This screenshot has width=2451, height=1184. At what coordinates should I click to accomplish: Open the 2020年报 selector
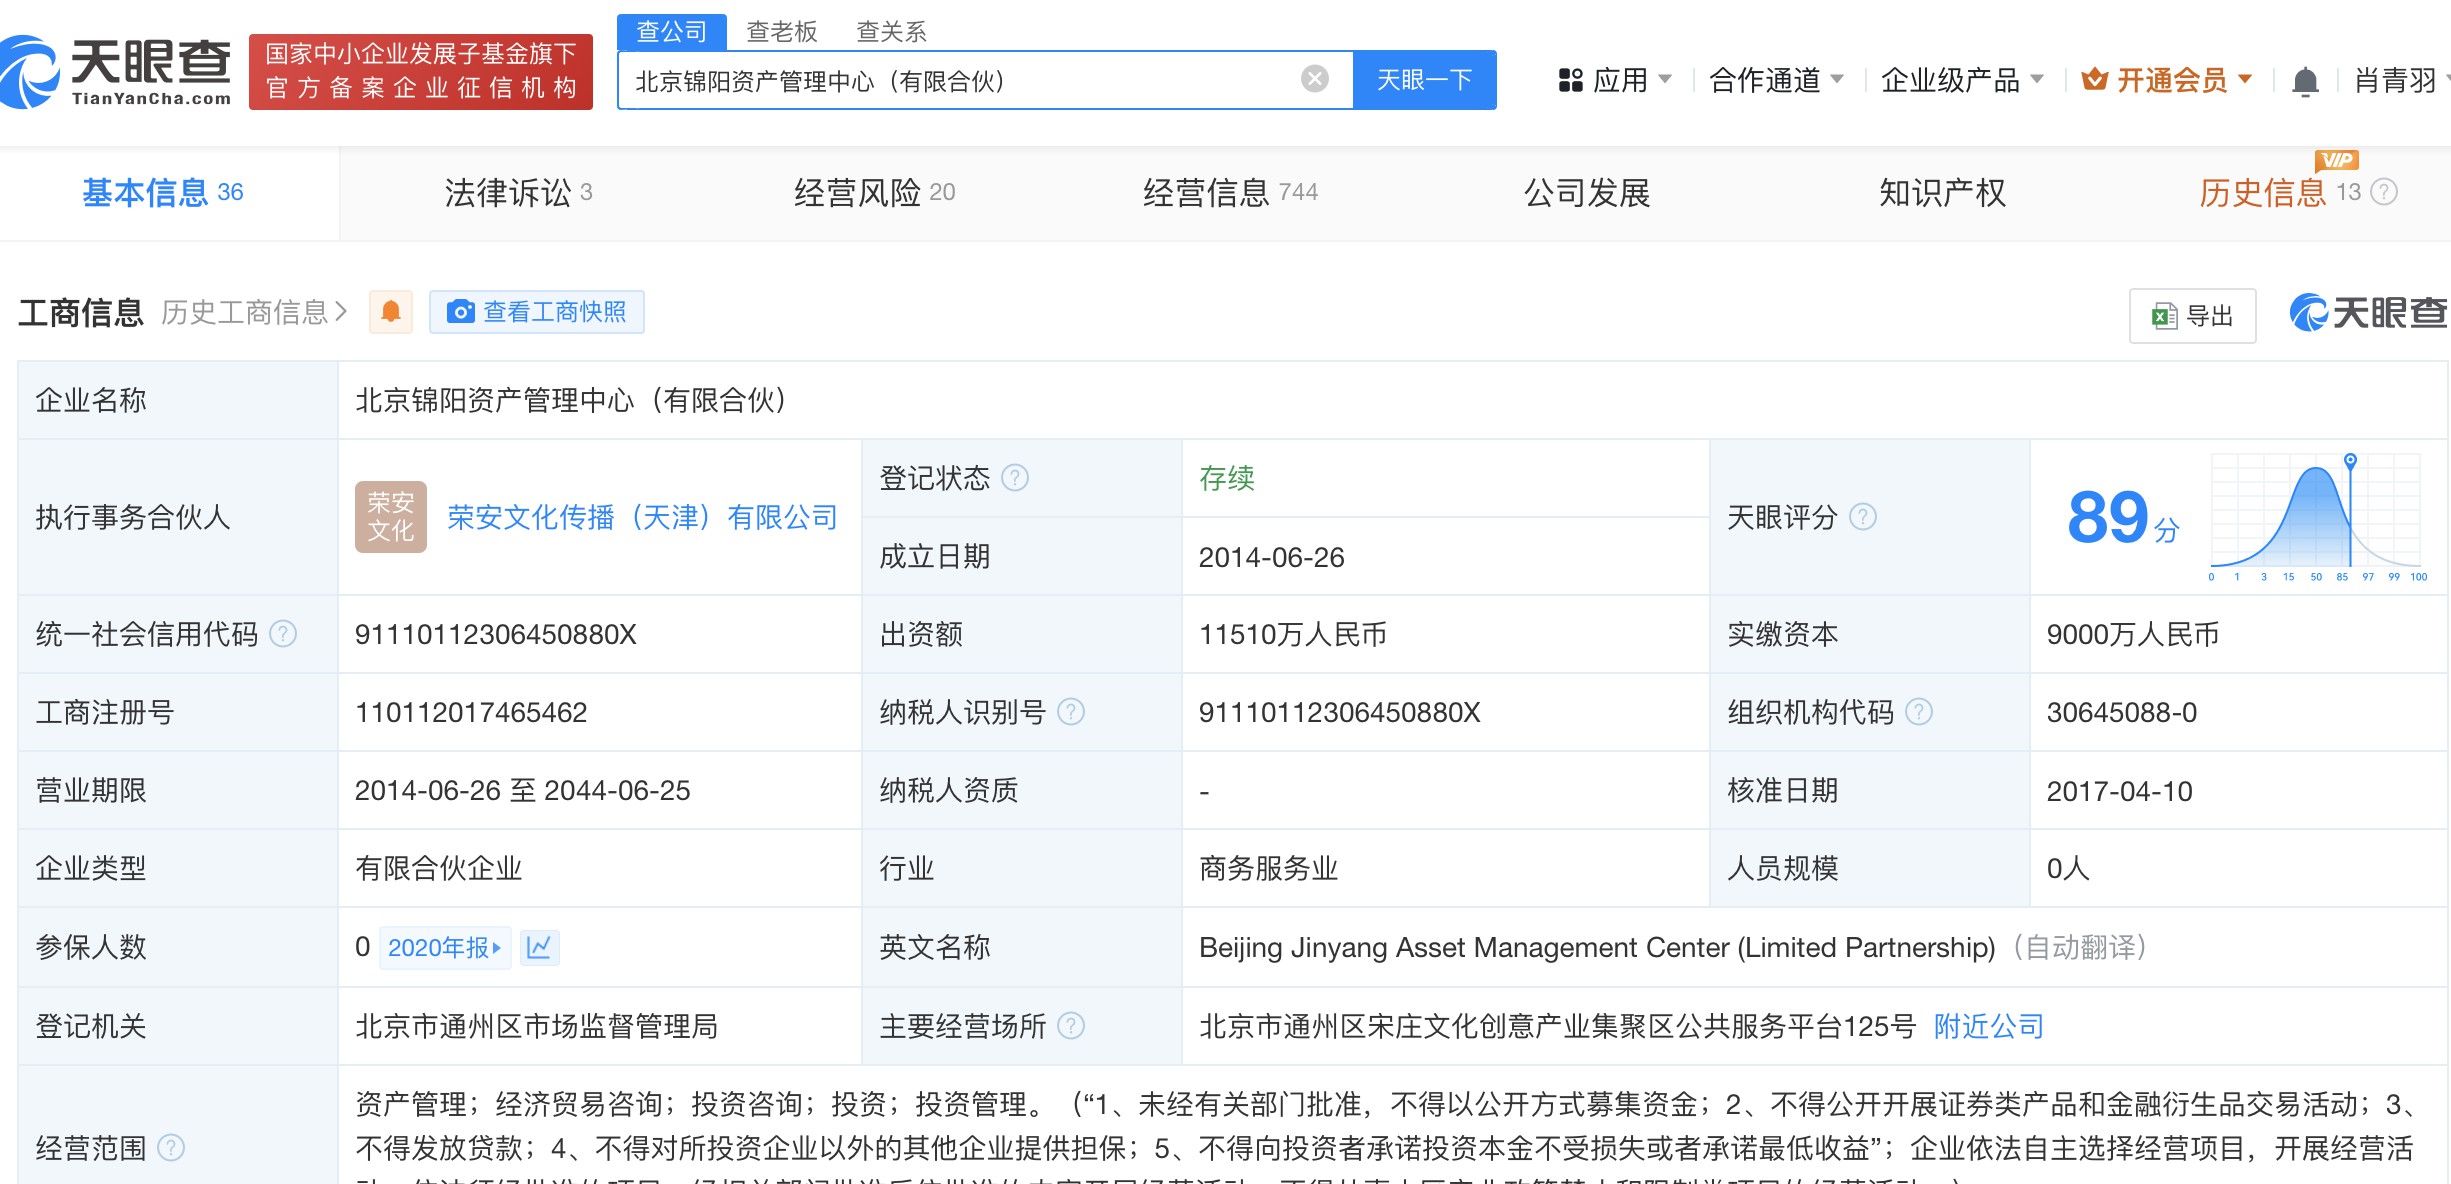(445, 947)
